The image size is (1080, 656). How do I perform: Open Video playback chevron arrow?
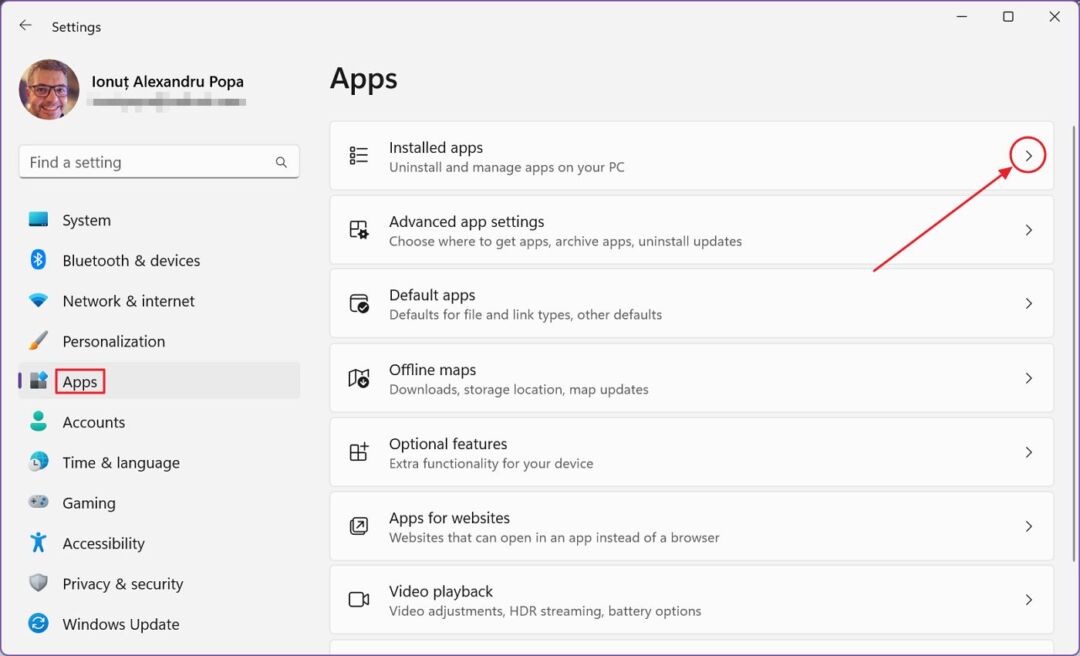click(x=1028, y=599)
